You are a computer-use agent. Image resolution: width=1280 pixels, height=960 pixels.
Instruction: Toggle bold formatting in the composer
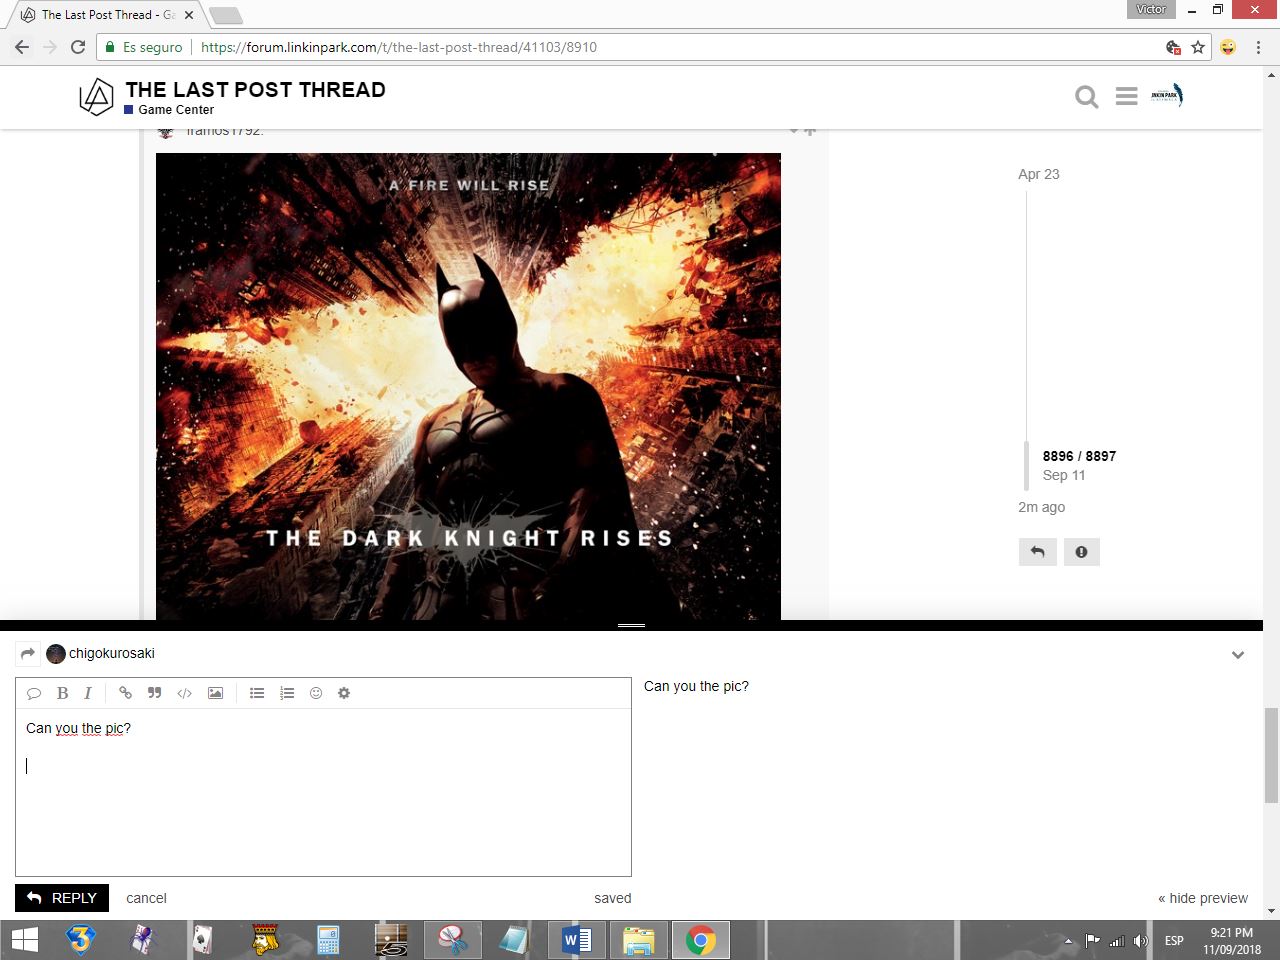coord(62,693)
